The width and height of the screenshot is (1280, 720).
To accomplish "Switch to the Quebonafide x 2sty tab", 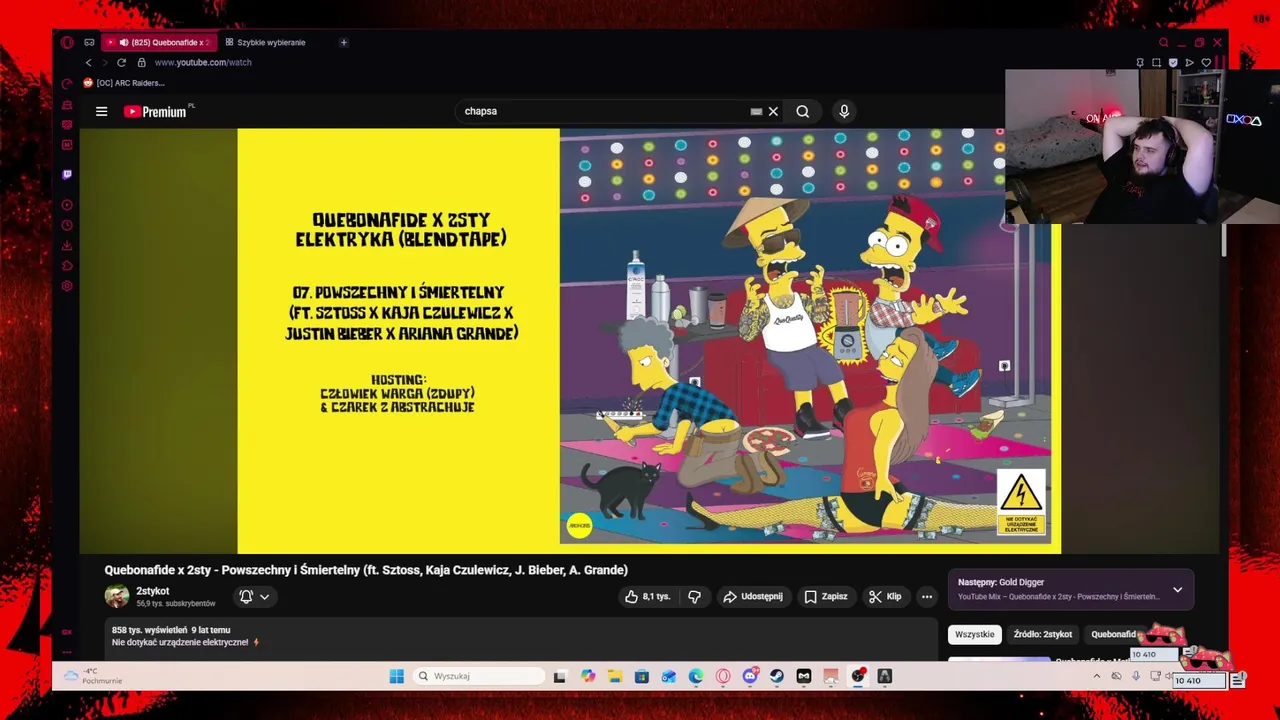I will coord(158,42).
